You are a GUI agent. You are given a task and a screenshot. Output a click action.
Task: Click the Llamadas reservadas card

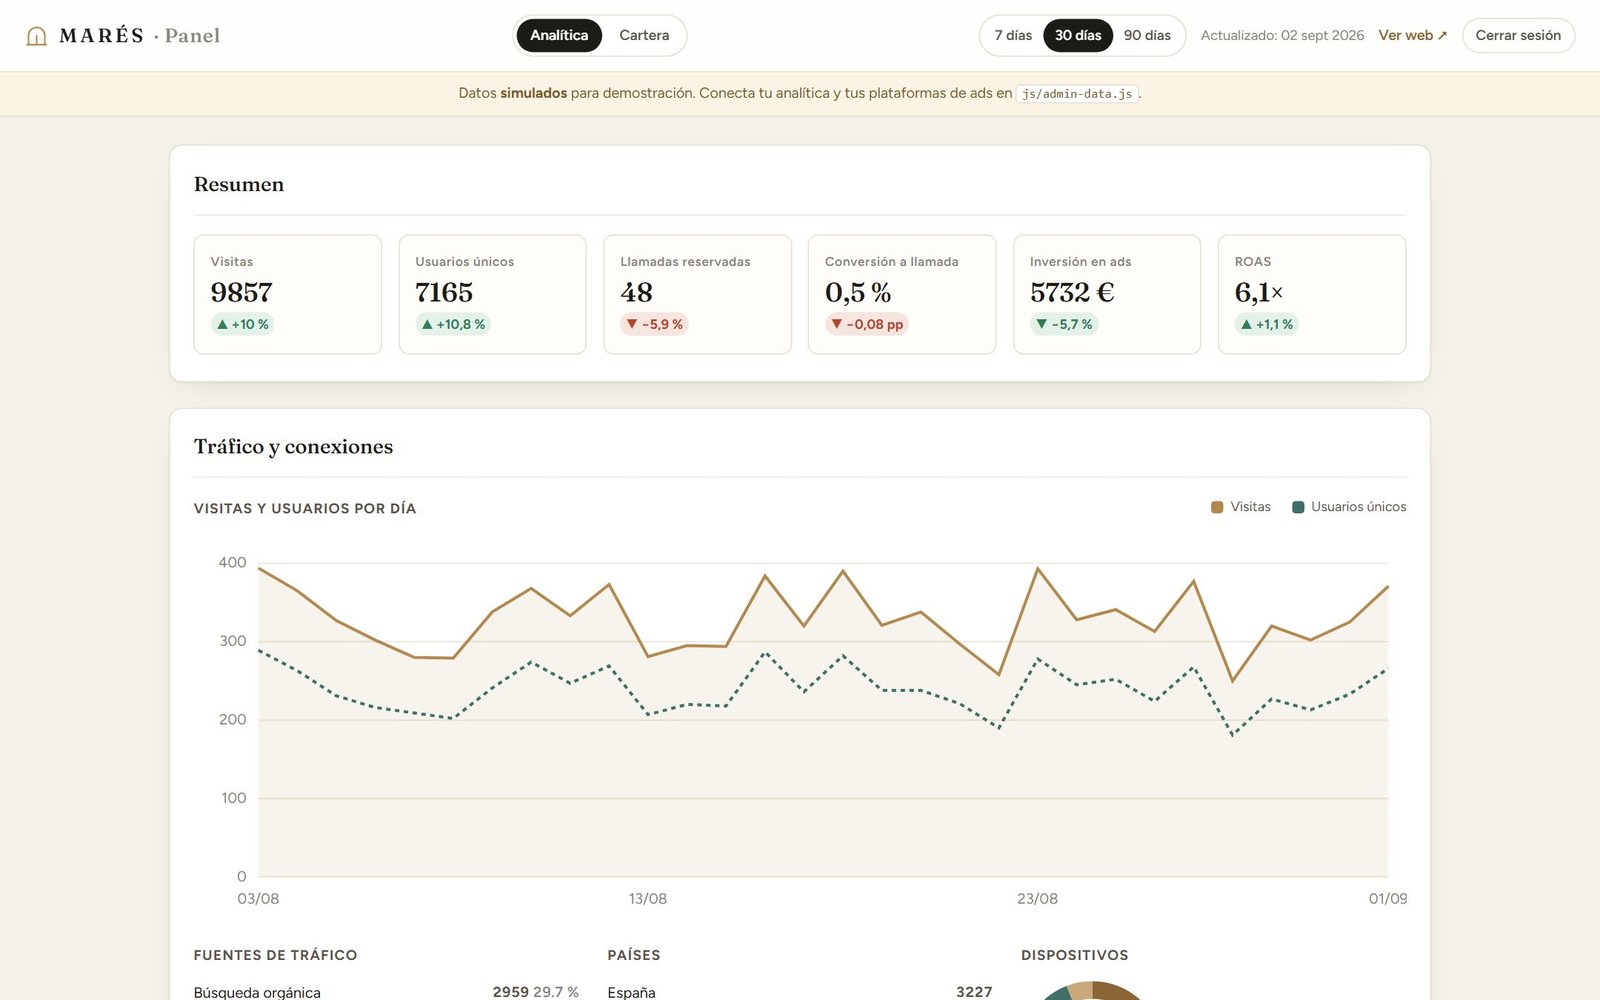tap(697, 294)
